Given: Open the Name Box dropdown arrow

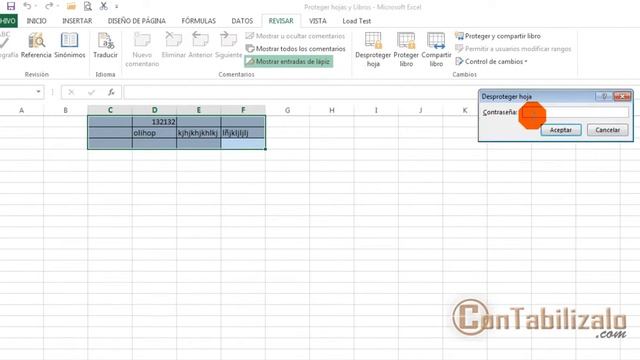Looking at the screenshot, I should 38,92.
